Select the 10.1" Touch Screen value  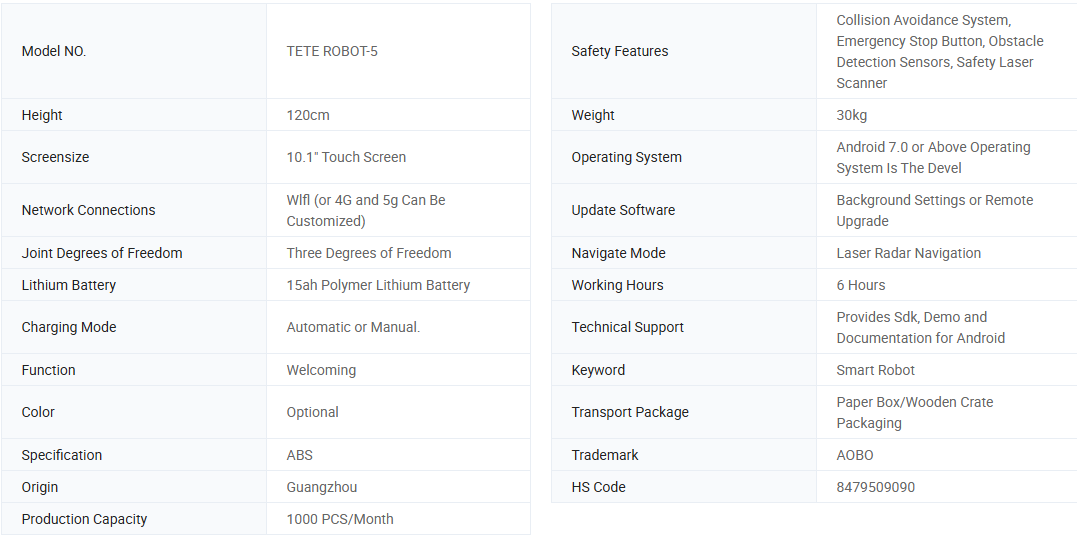(x=346, y=157)
